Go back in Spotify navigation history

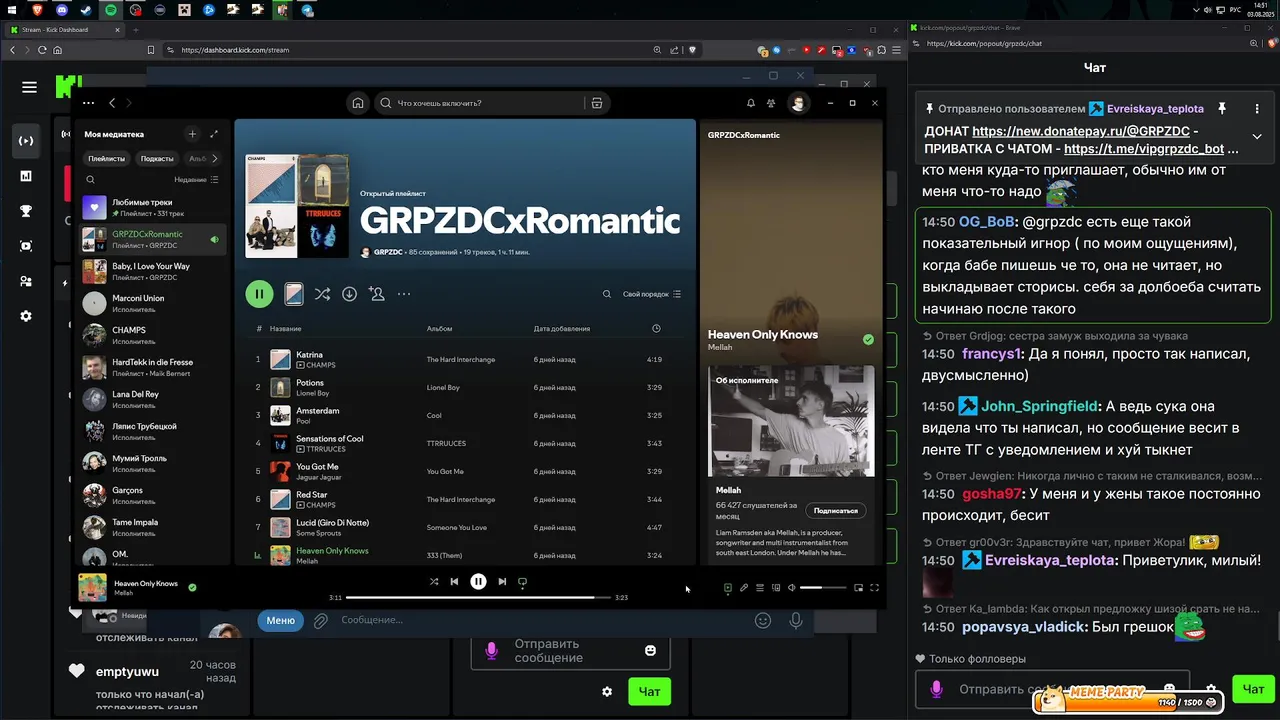(x=112, y=103)
